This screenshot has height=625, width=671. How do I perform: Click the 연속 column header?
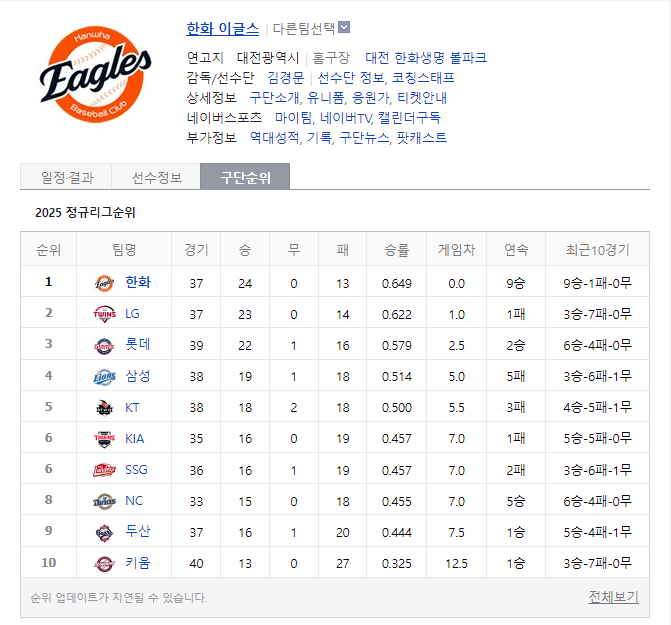(x=516, y=249)
